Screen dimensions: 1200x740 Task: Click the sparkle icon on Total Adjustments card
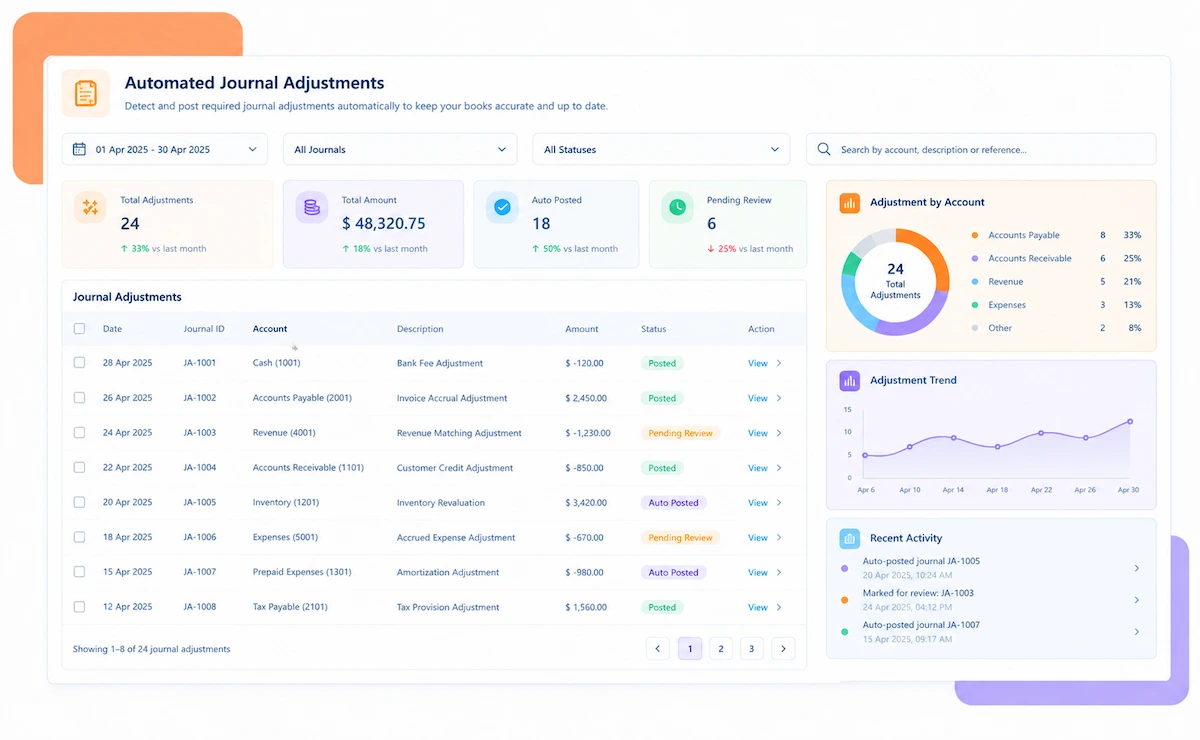click(x=90, y=208)
